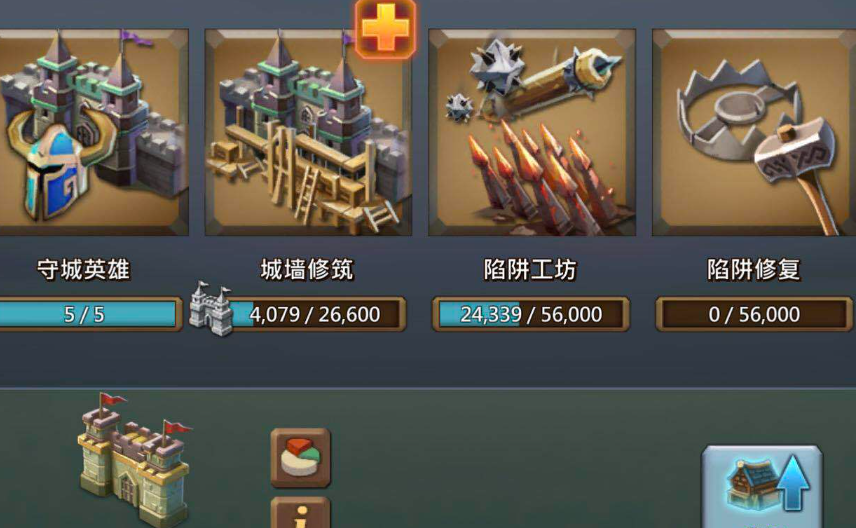Open the 守城英雄 castle helmet tile
The width and height of the screenshot is (856, 528).
pyautogui.click(x=94, y=132)
